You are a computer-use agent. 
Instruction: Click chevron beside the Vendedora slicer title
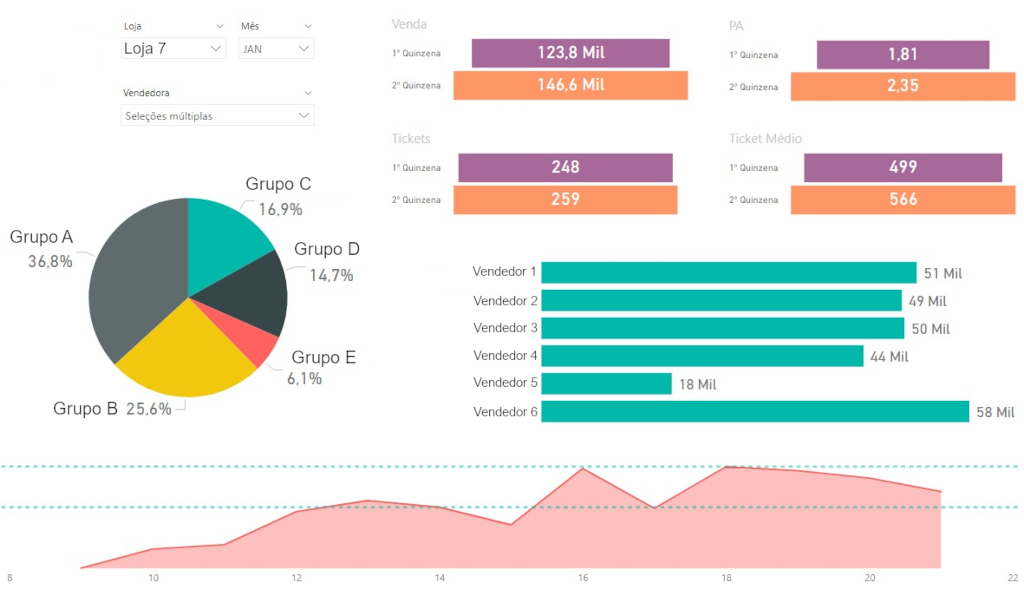pyautogui.click(x=307, y=93)
